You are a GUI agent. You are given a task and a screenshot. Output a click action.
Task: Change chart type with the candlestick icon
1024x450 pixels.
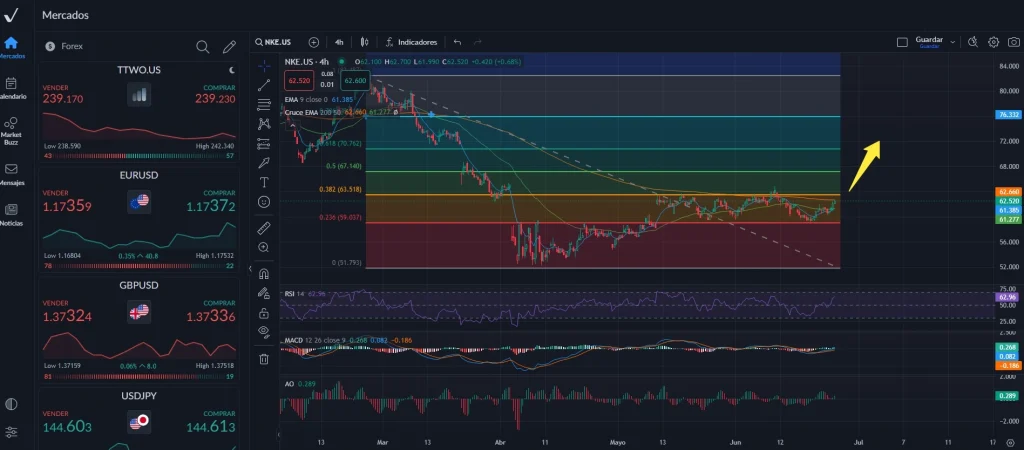coord(364,42)
